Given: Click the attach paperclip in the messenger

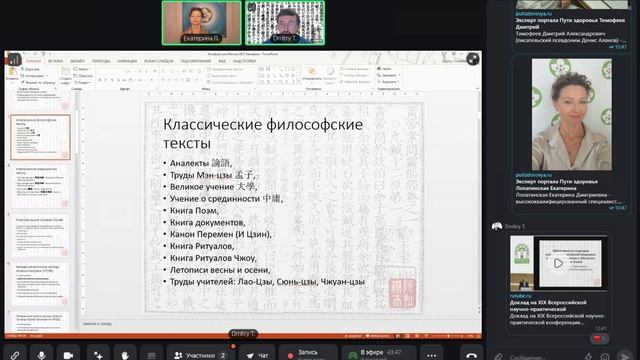Looking at the screenshot, I should [x=498, y=357].
